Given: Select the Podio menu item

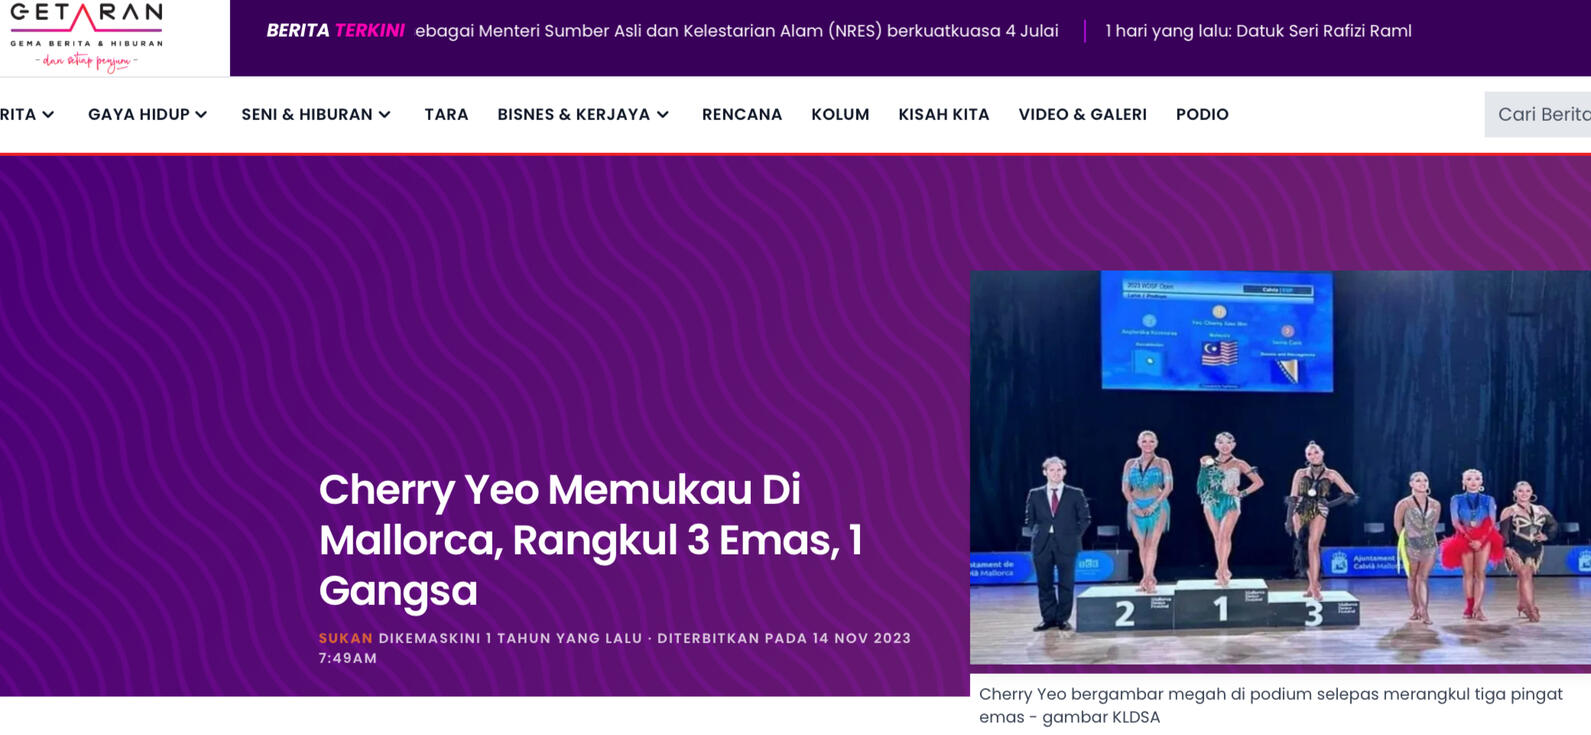Looking at the screenshot, I should pyautogui.click(x=1201, y=115).
